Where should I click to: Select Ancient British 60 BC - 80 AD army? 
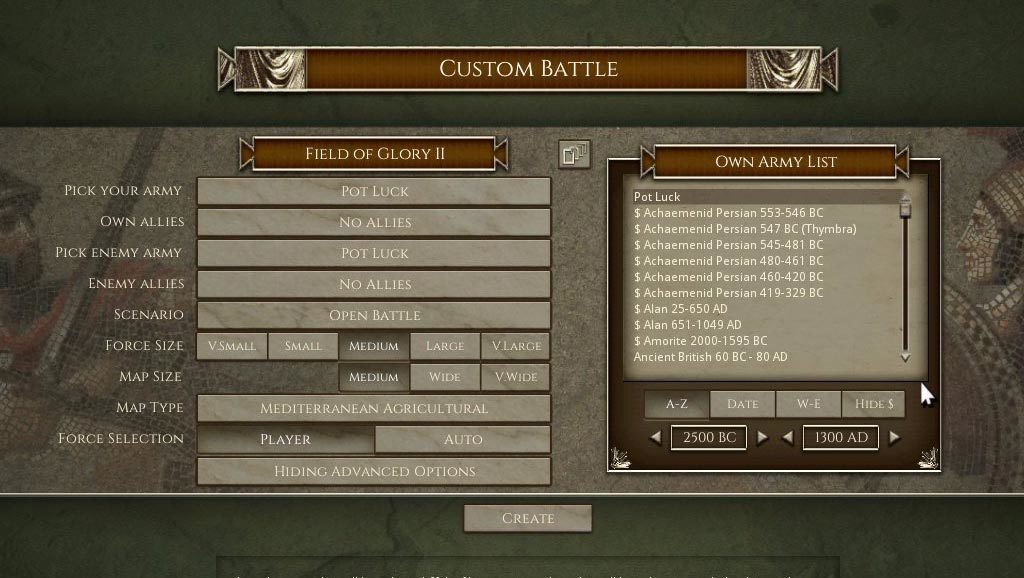[711, 357]
